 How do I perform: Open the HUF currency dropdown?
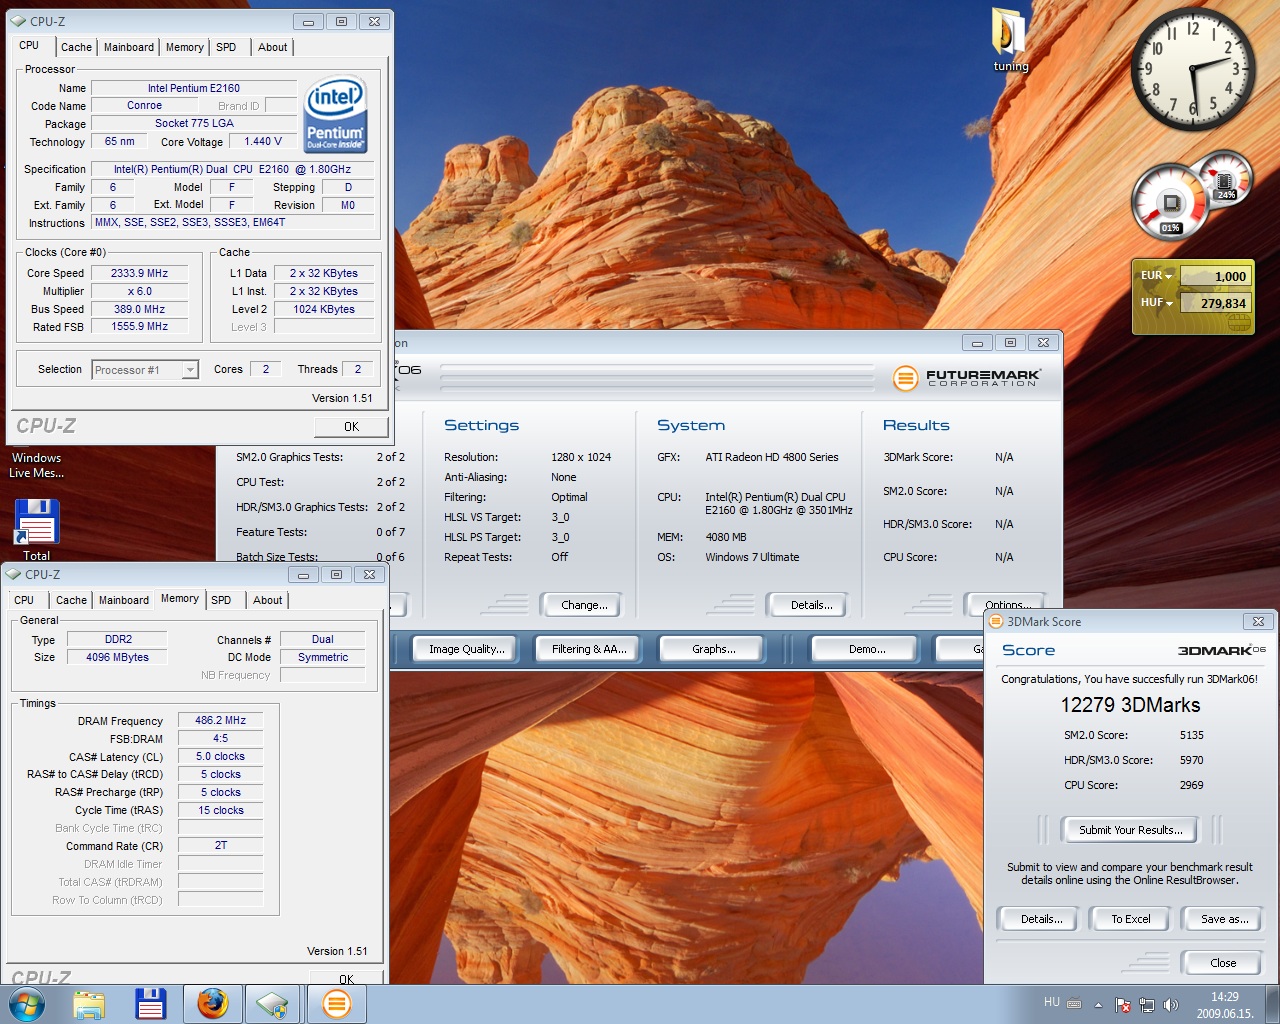[1156, 302]
